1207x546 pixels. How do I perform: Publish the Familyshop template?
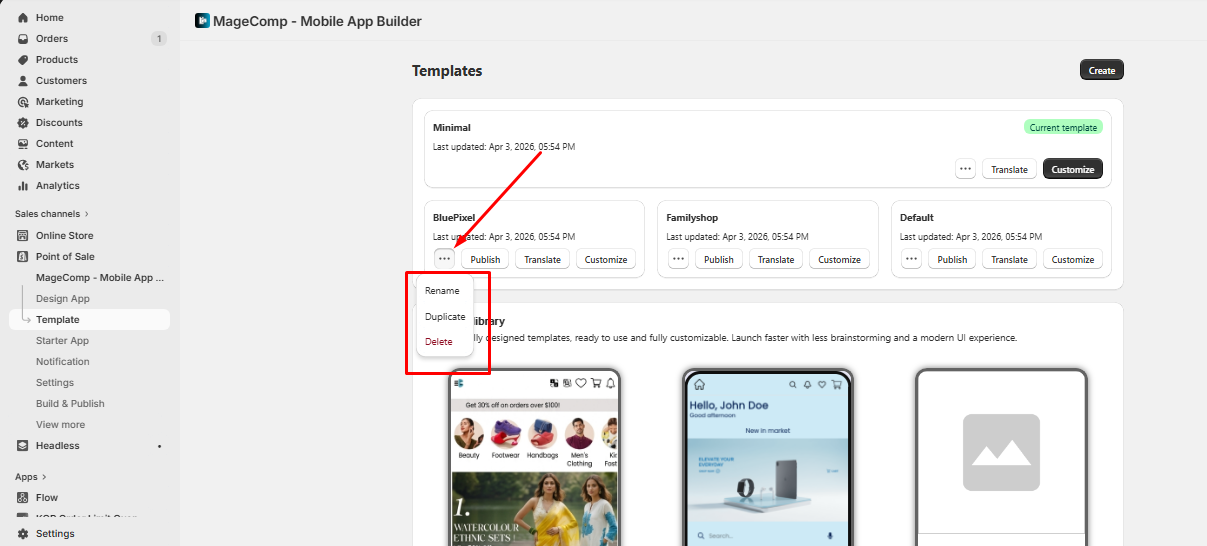718,259
